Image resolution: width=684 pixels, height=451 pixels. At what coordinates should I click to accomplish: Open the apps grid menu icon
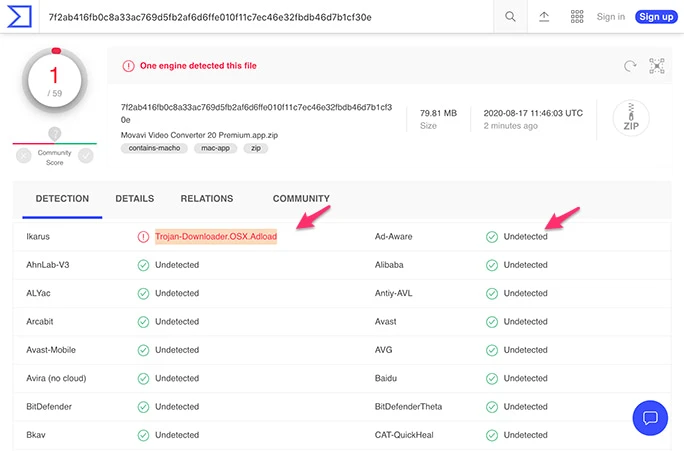pyautogui.click(x=577, y=17)
